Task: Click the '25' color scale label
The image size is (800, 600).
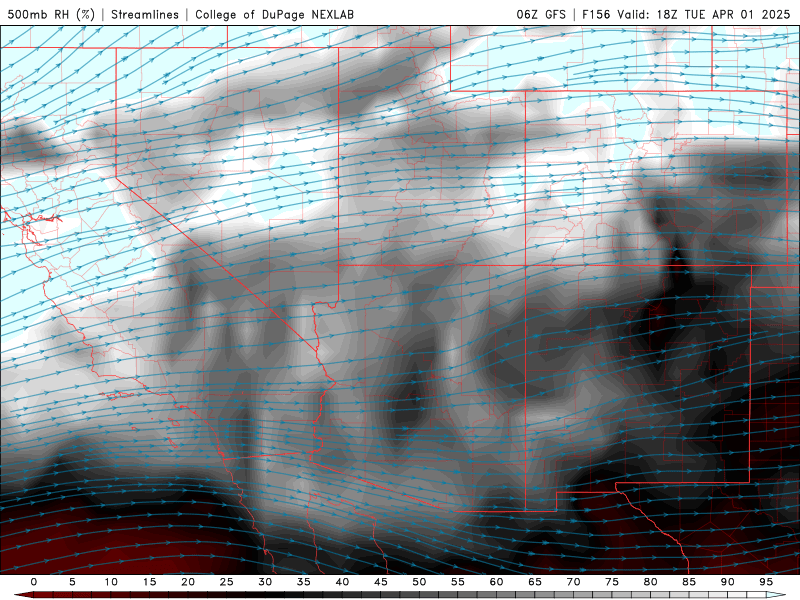Action: click(x=227, y=582)
